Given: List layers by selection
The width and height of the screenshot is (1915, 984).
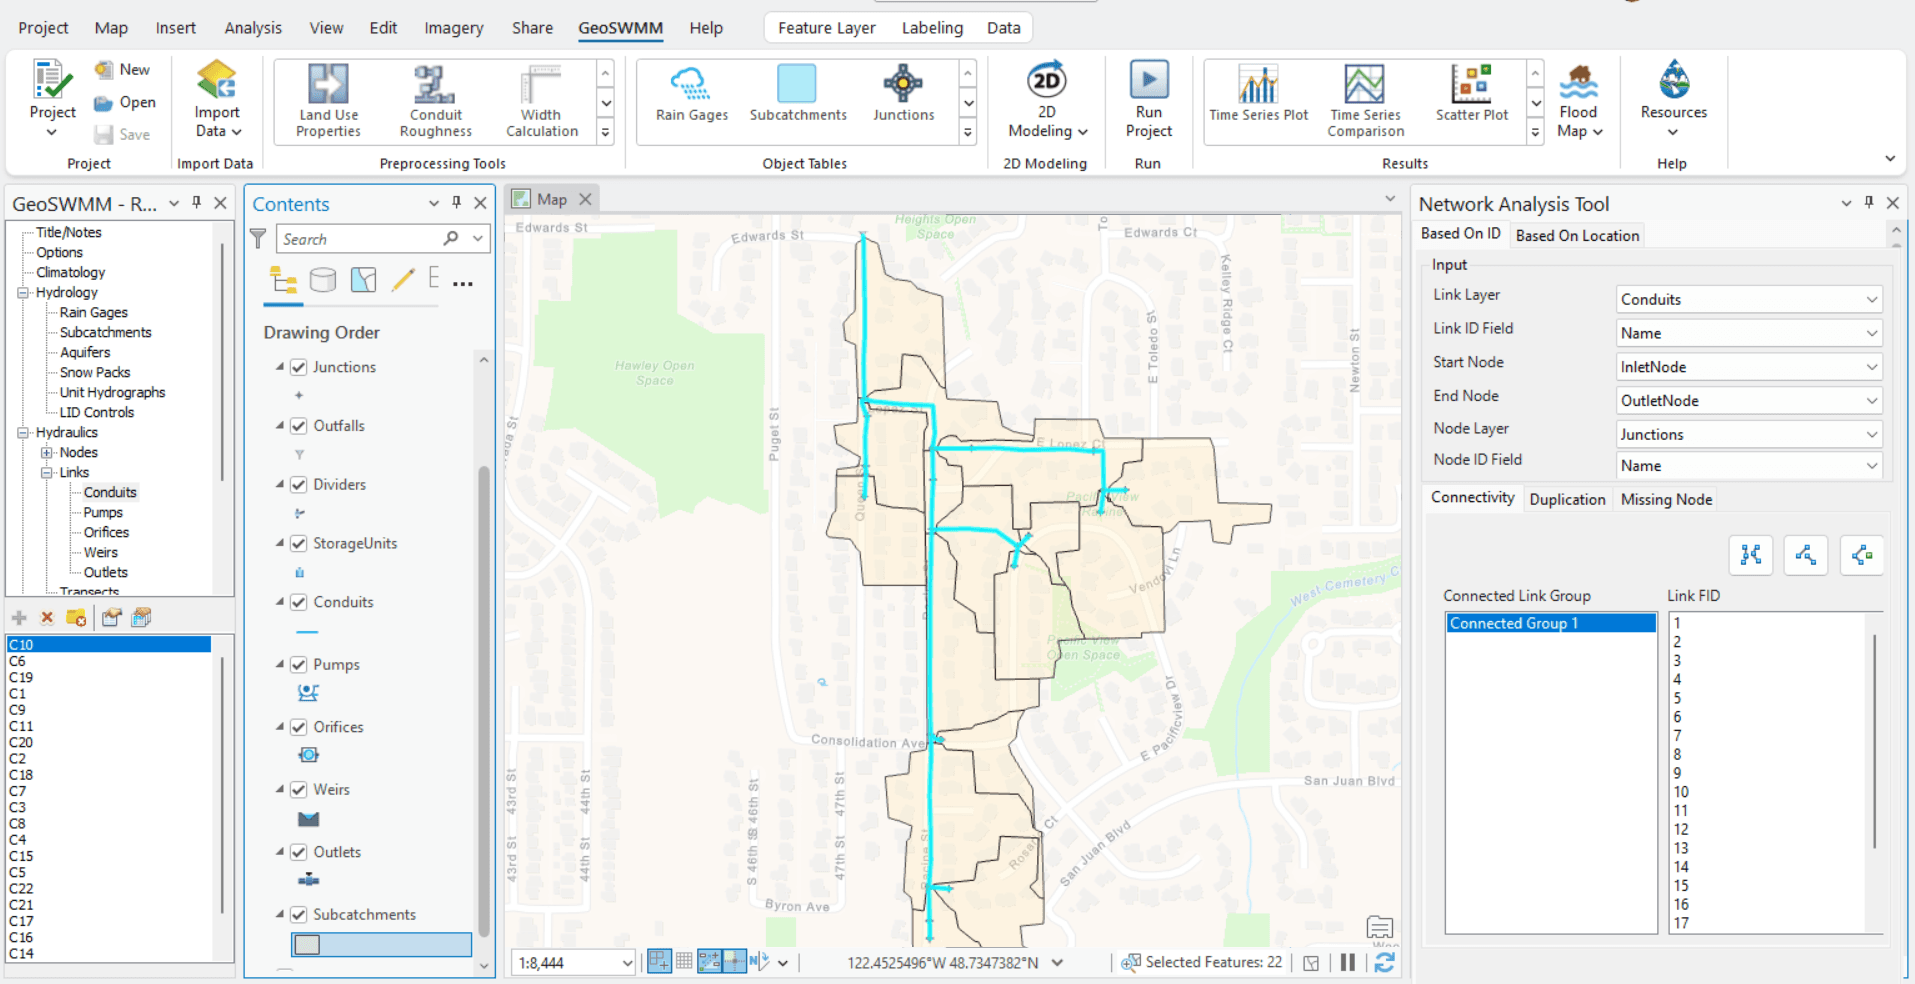Looking at the screenshot, I should coord(363,280).
